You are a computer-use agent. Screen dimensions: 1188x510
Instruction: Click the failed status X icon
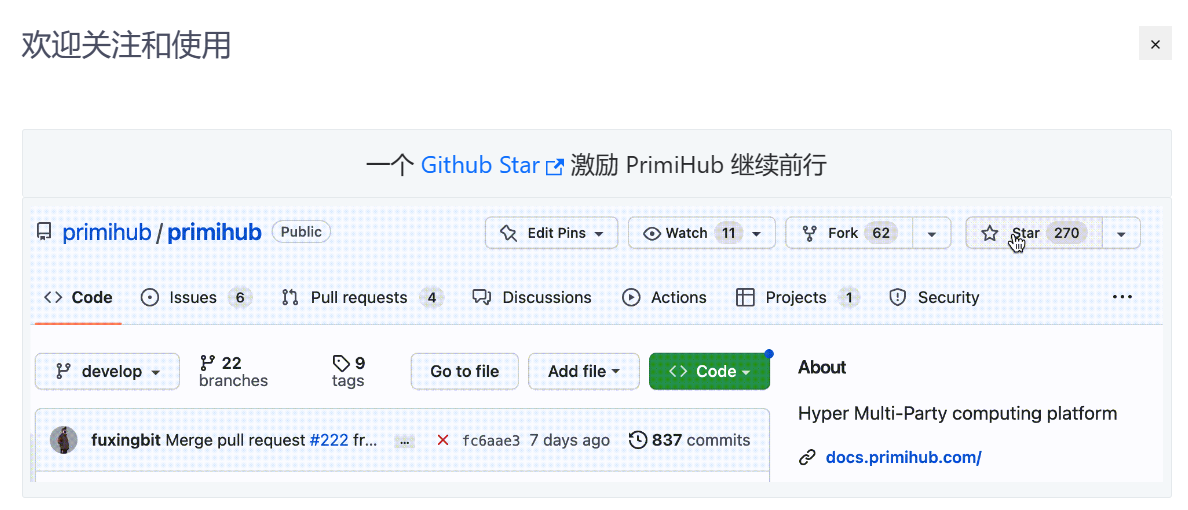click(x=443, y=440)
